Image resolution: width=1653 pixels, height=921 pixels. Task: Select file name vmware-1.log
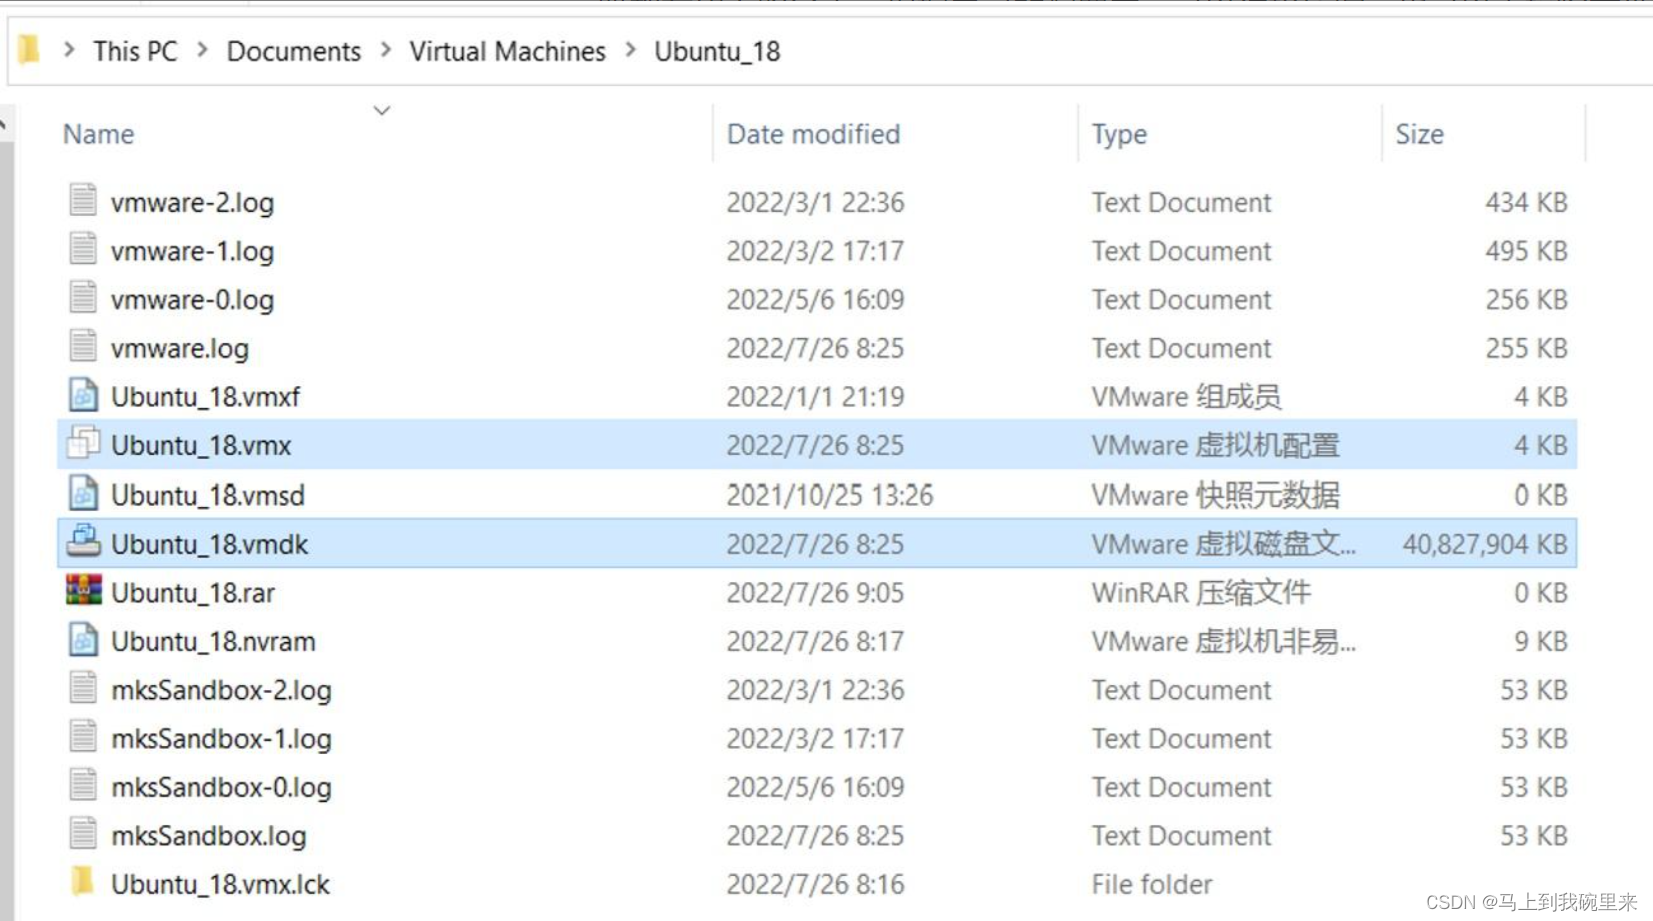click(192, 251)
